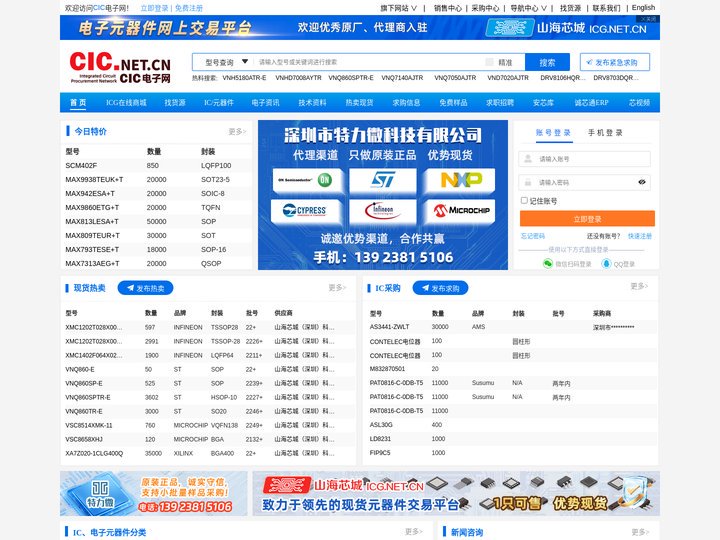Click the 发布紧急求购 button
720x540 pixels.
point(614,62)
